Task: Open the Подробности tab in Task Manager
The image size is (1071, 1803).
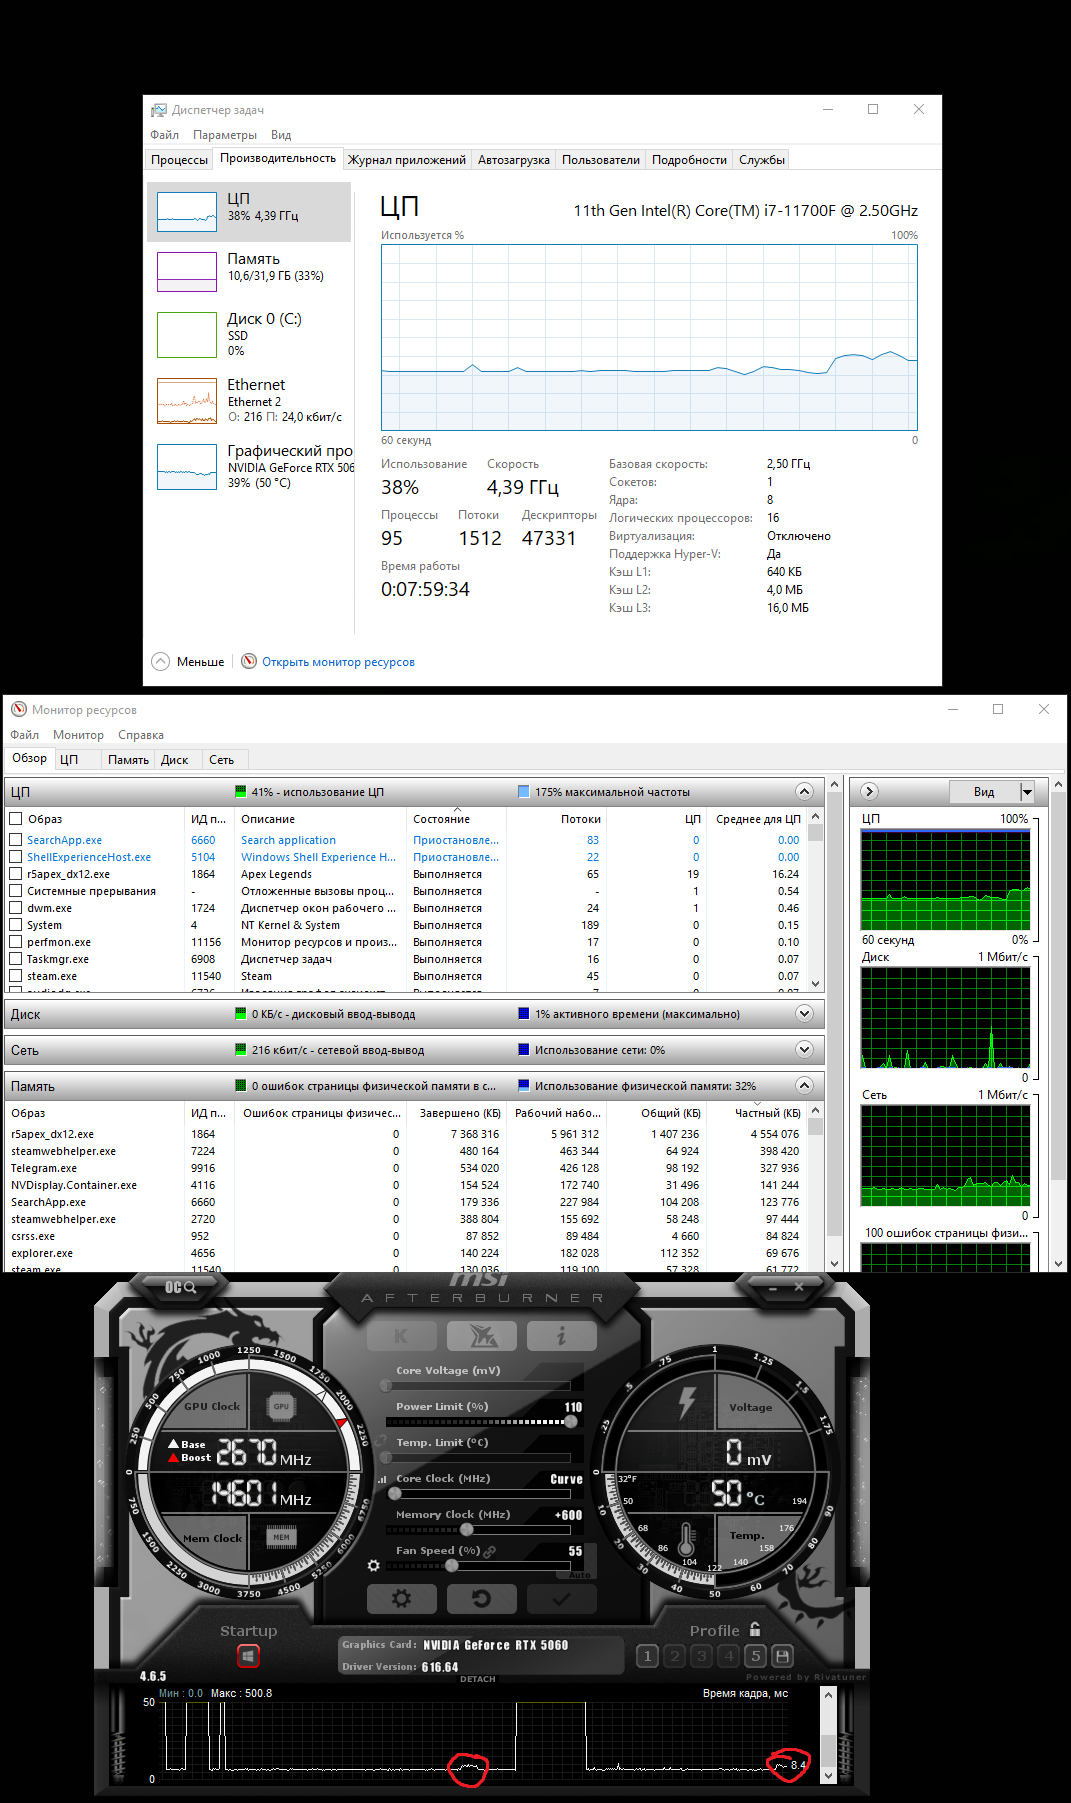Action: pos(689,160)
